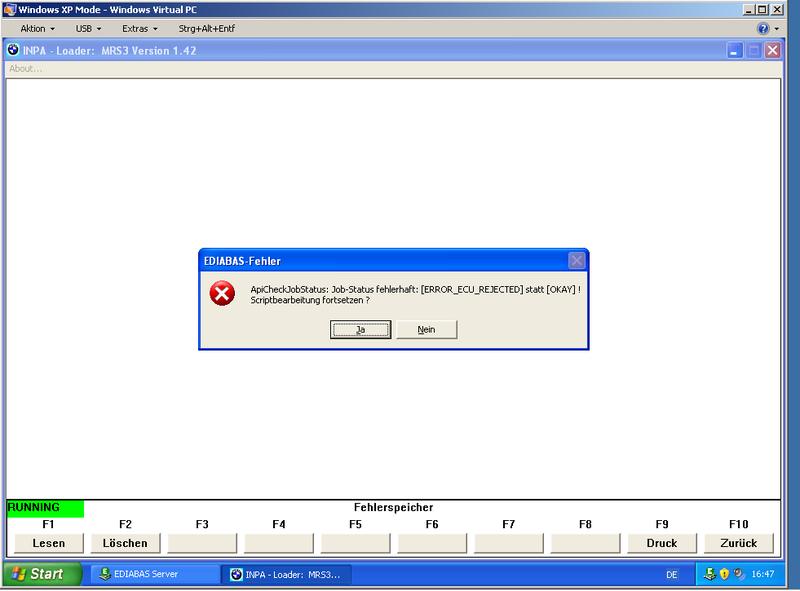The width and height of the screenshot is (800, 591).
Task: Click the green RUNNING status indicator
Action: [x=45, y=508]
